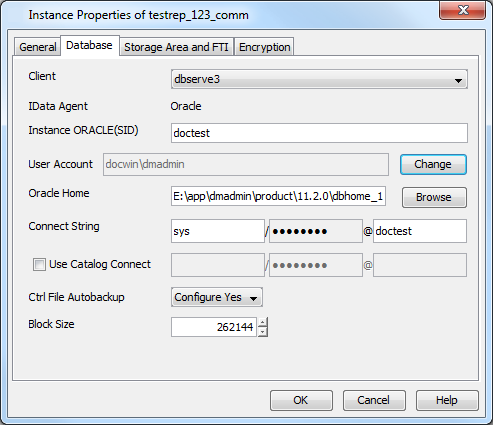Click the Block Size label
The height and width of the screenshot is (425, 493).
coord(51,324)
